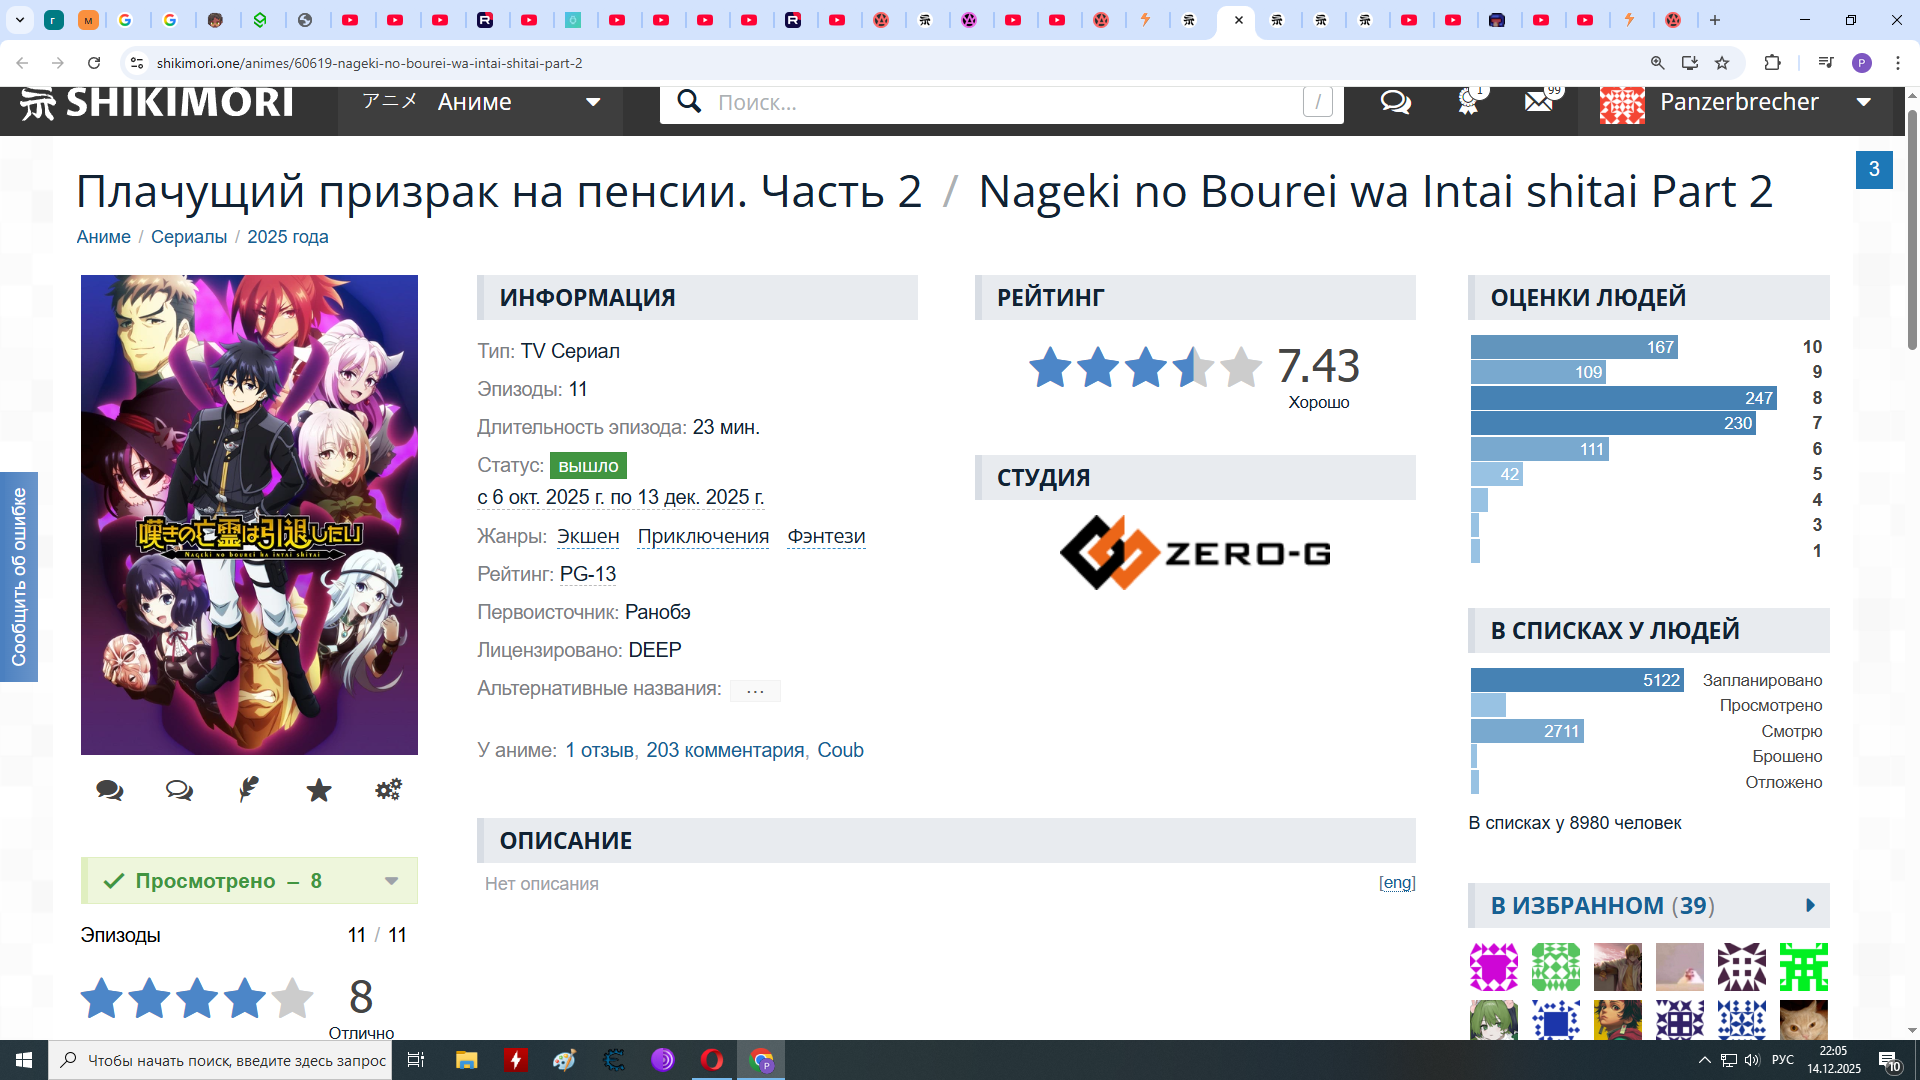
Task: Open the gears settings icon under poster
Action: click(388, 790)
